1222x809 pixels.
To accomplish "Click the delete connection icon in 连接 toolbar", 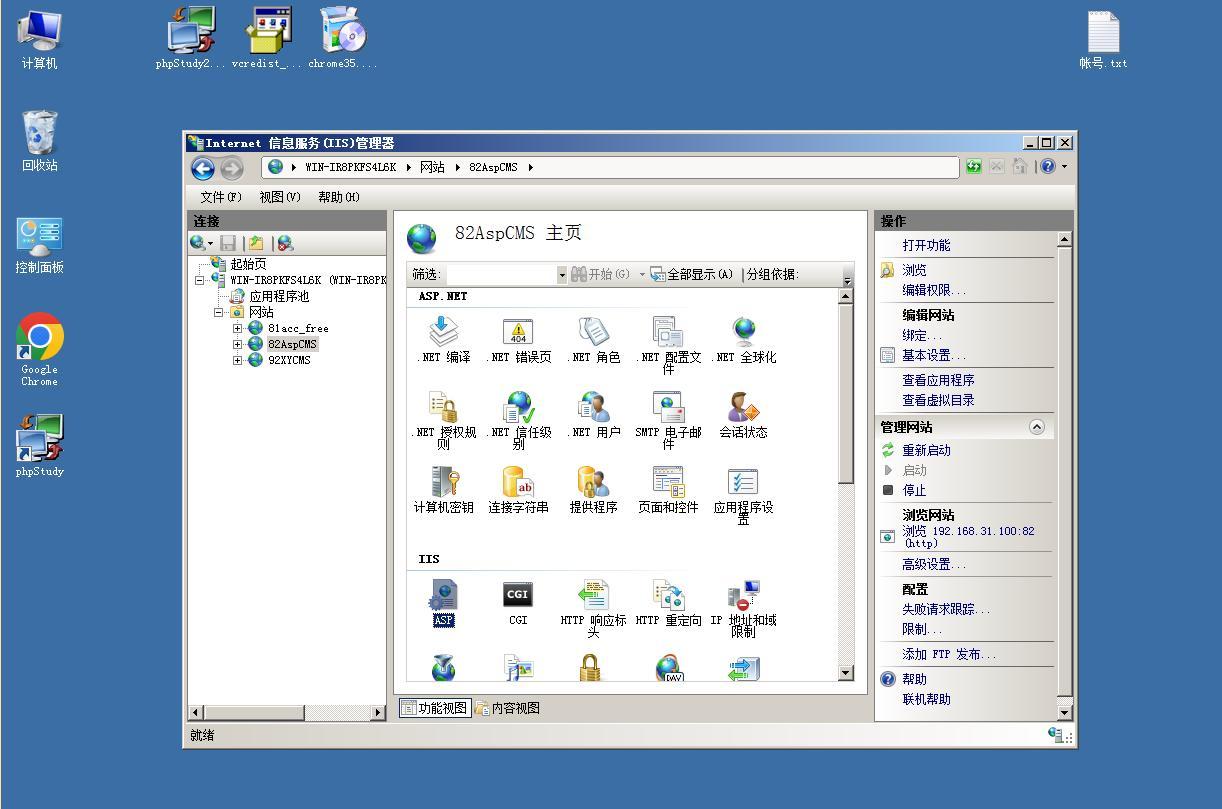I will click(285, 243).
